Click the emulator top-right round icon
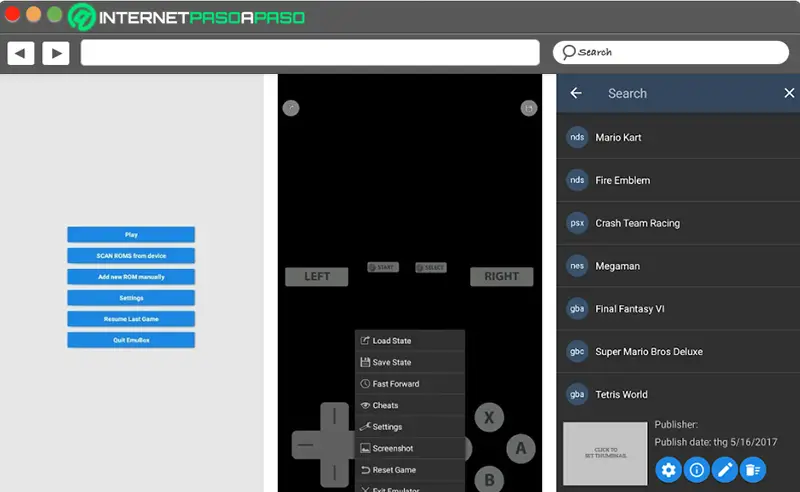This screenshot has height=492, width=800. pyautogui.click(x=529, y=108)
